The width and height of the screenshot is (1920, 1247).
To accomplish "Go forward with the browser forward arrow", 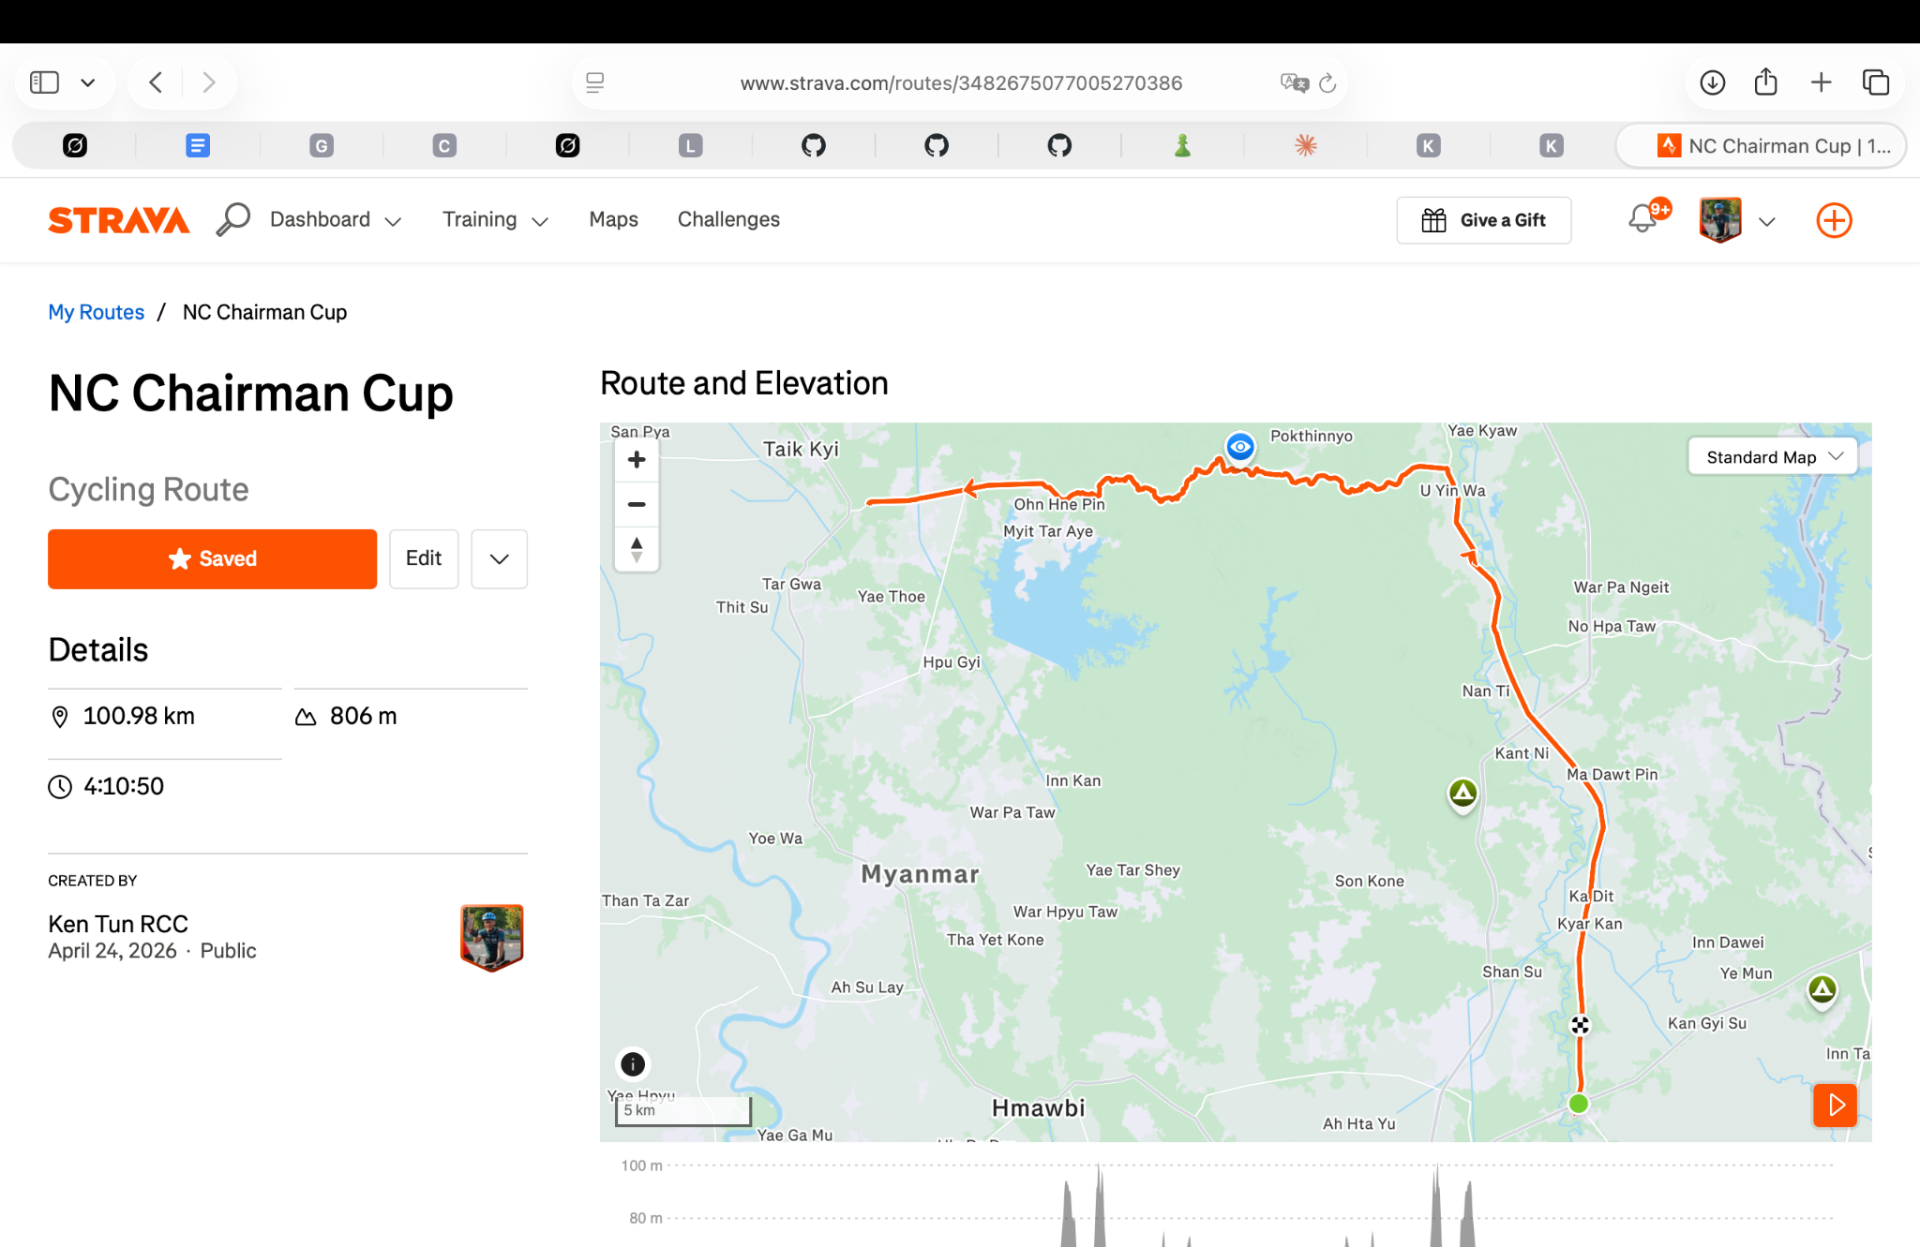I will [208, 82].
